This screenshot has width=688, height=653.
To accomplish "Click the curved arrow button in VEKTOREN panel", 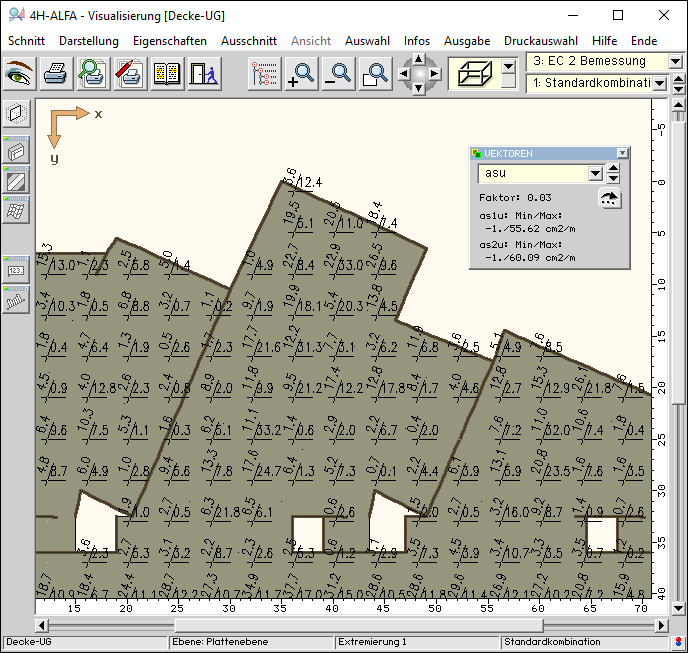I will click(609, 198).
